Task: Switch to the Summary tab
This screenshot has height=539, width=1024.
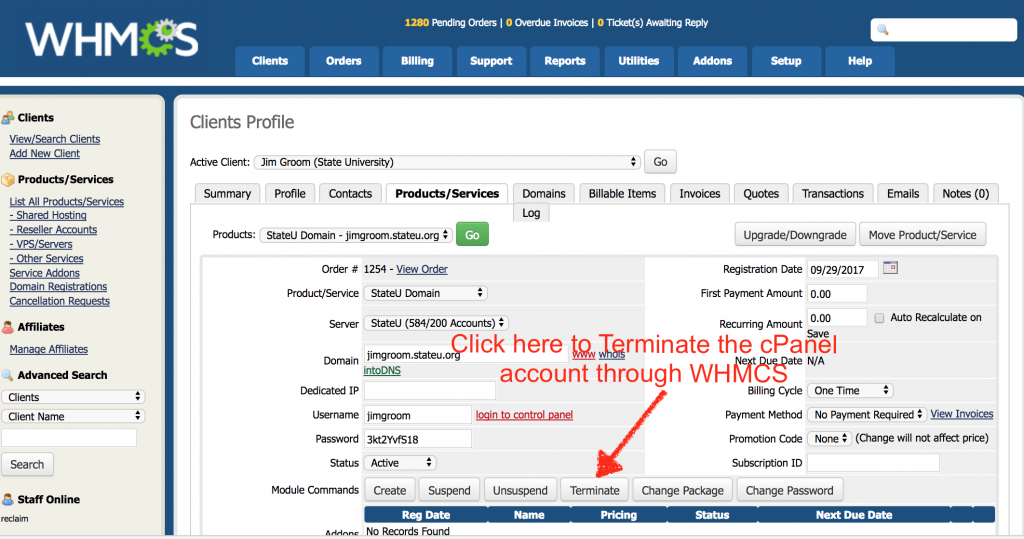Action: click(x=227, y=193)
